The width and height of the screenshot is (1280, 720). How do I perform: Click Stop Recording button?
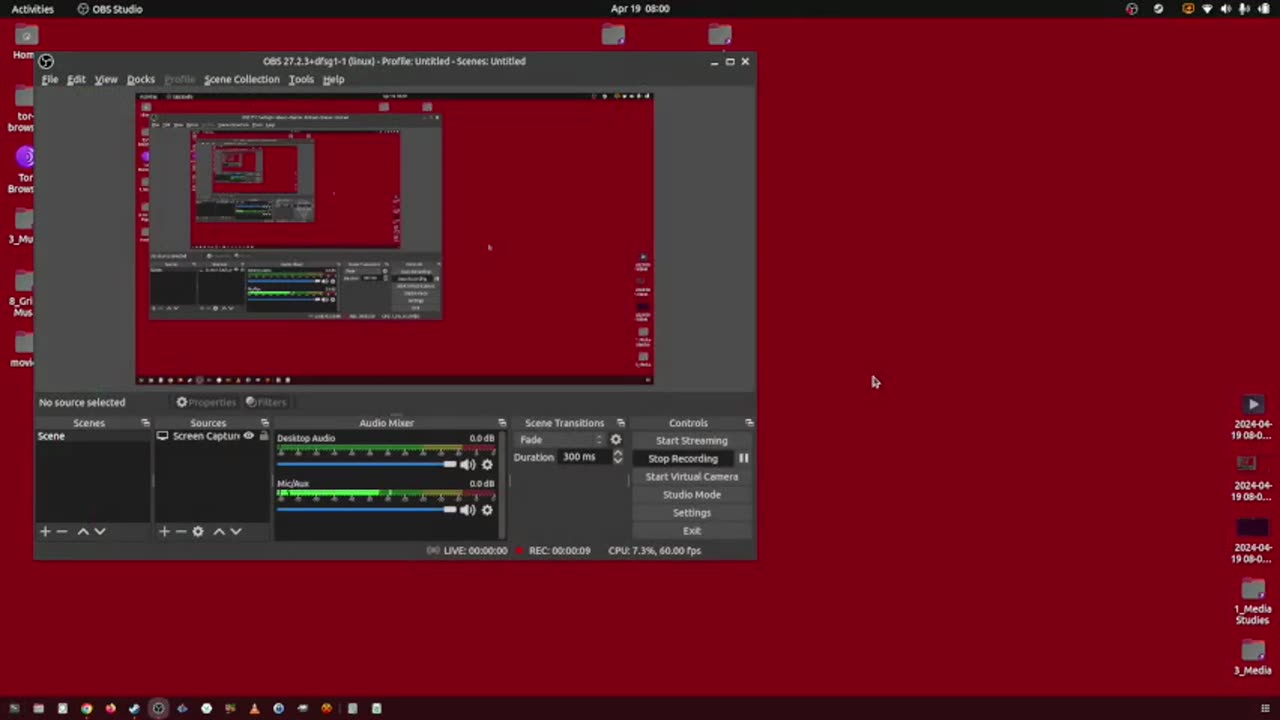(x=683, y=459)
